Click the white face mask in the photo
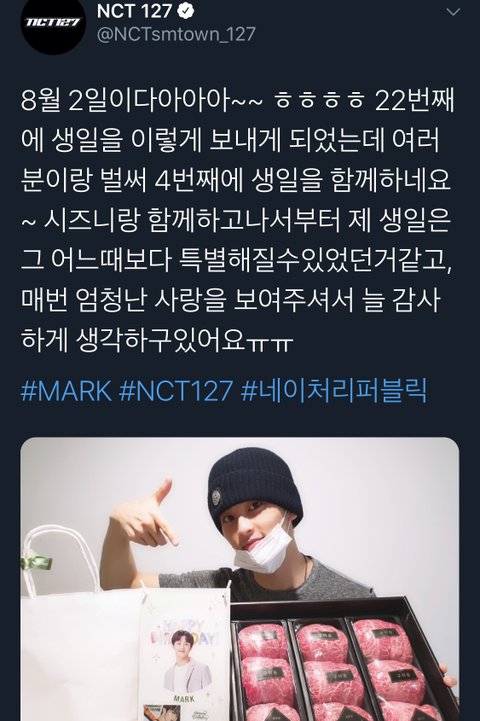480x721 pixels. point(264,549)
